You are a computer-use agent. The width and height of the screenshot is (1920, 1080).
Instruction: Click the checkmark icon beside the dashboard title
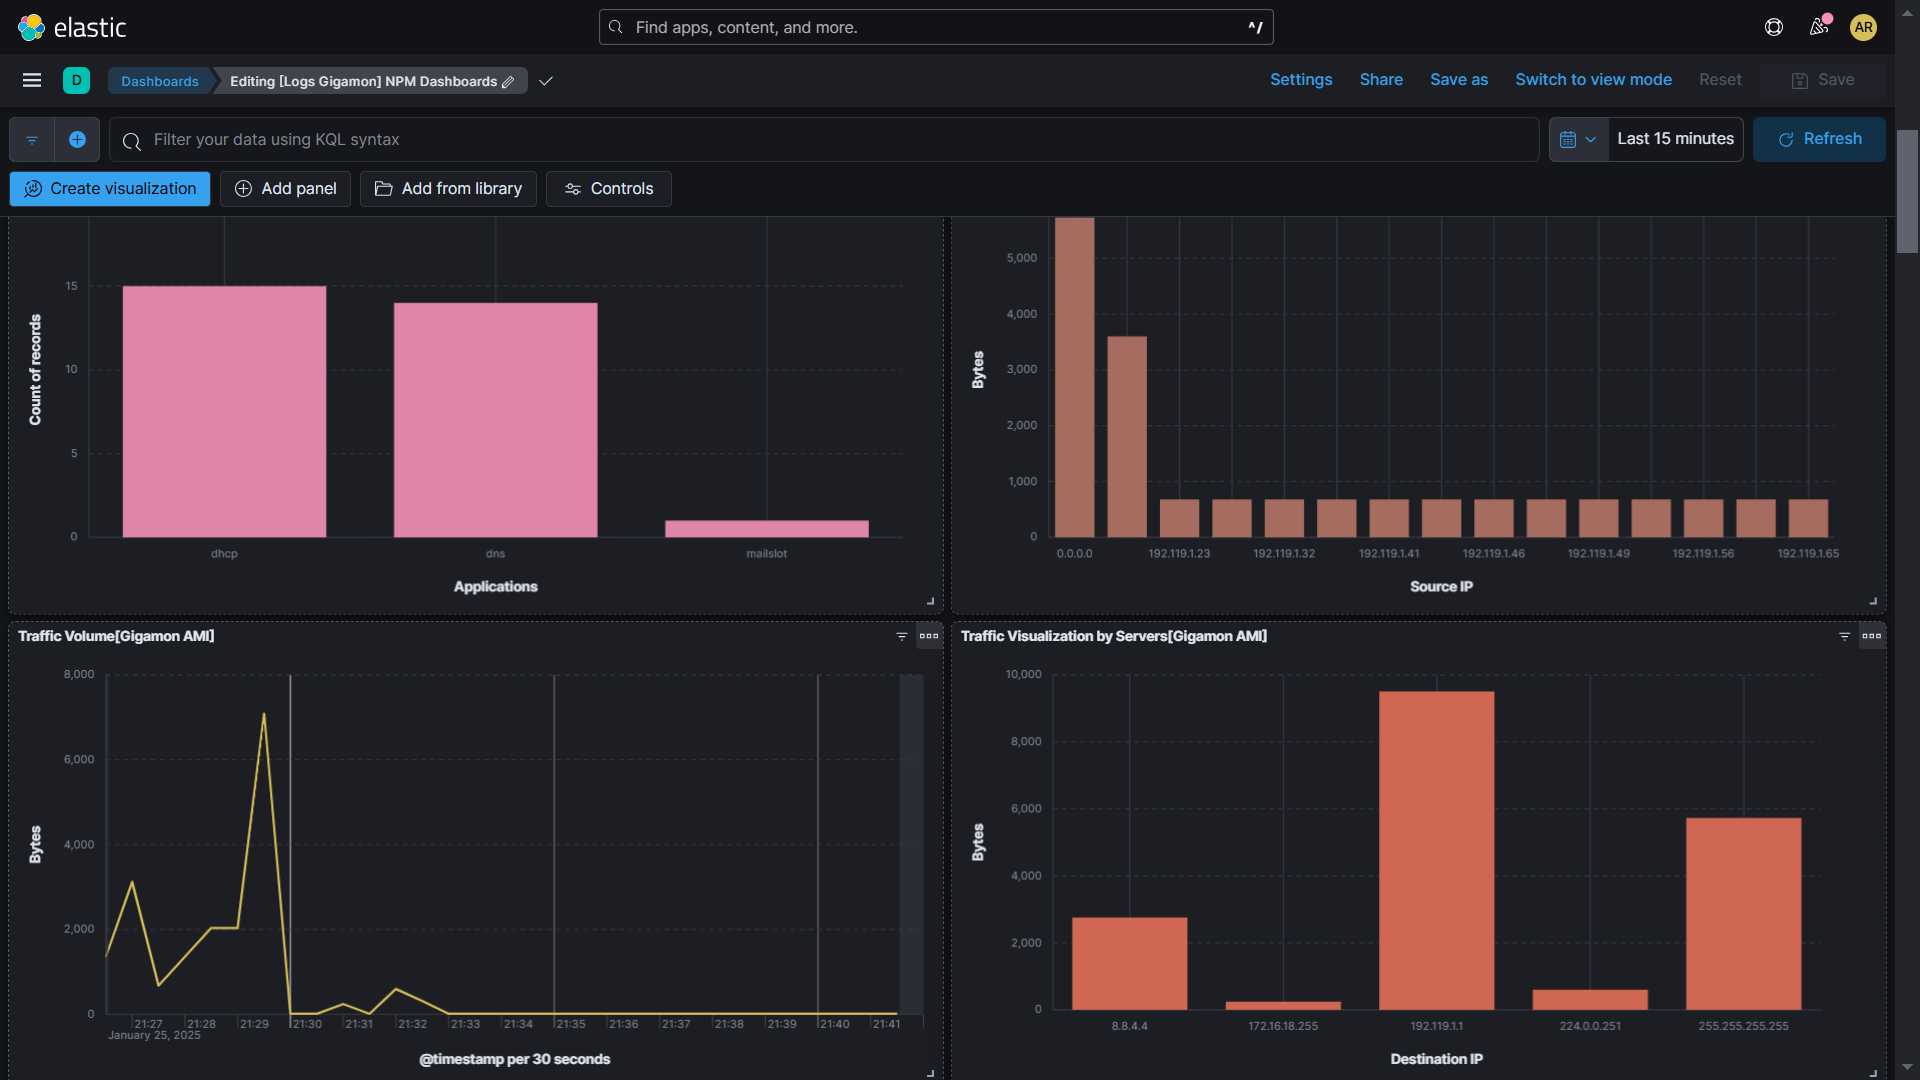pos(546,81)
